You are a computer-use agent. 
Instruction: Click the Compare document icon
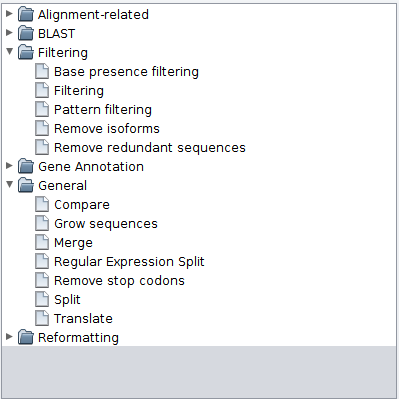[x=42, y=204]
